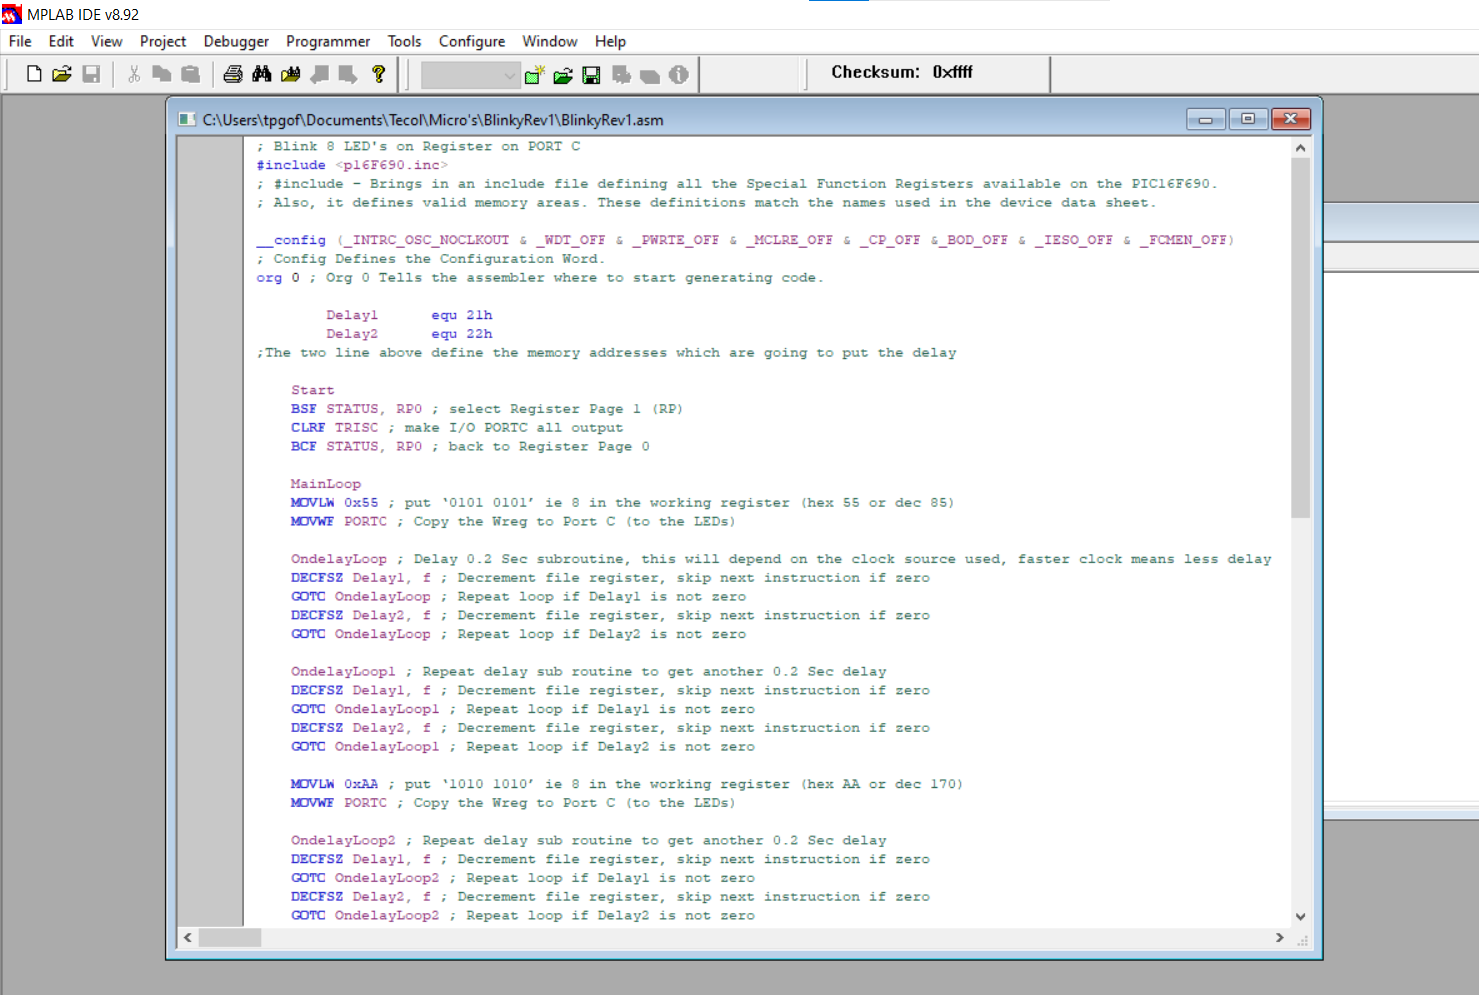Click the 'MainLoop' label in code
Viewport: 1479px width, 995px height.
(326, 484)
